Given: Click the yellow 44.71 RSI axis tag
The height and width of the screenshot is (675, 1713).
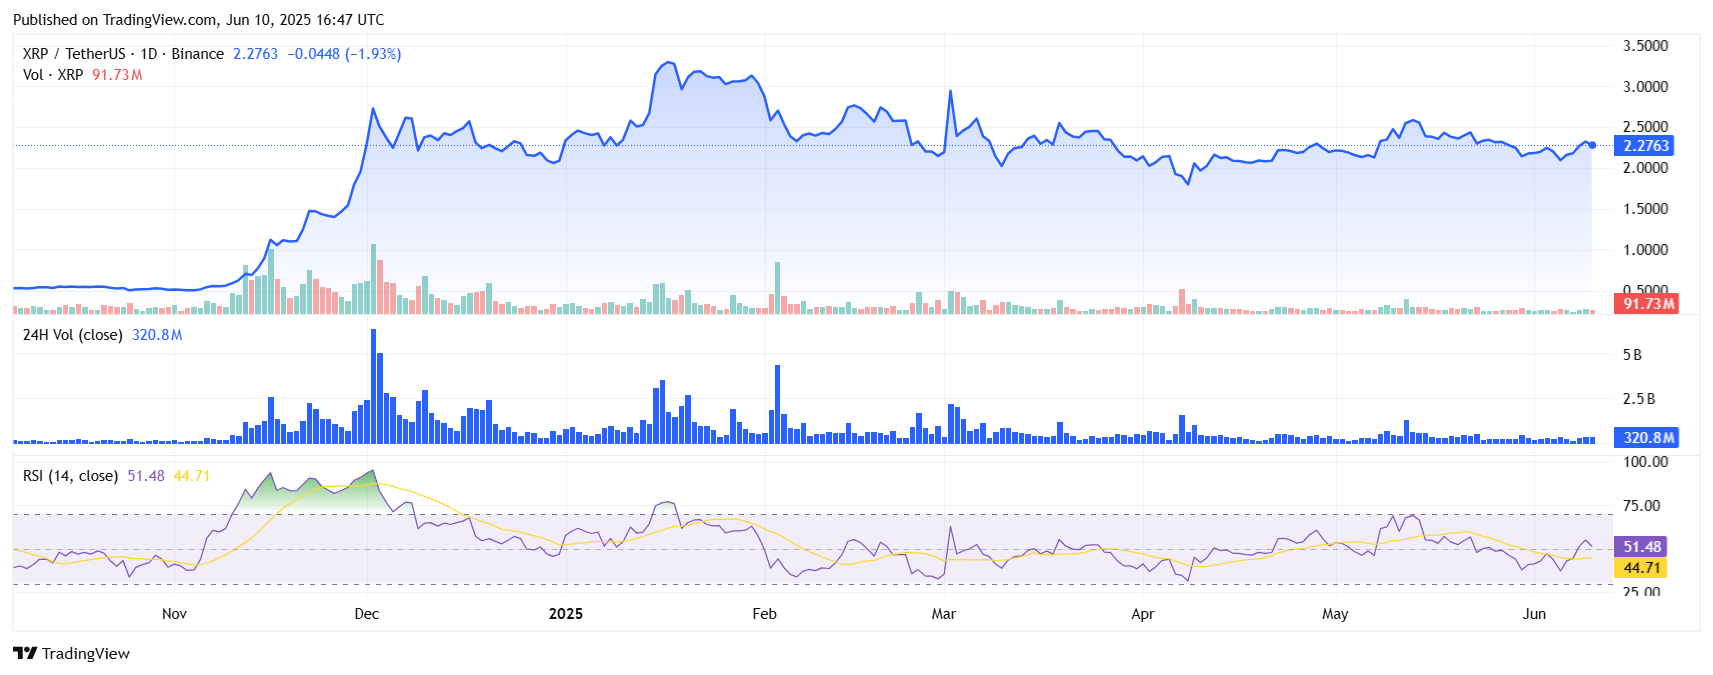Looking at the screenshot, I should (1641, 568).
